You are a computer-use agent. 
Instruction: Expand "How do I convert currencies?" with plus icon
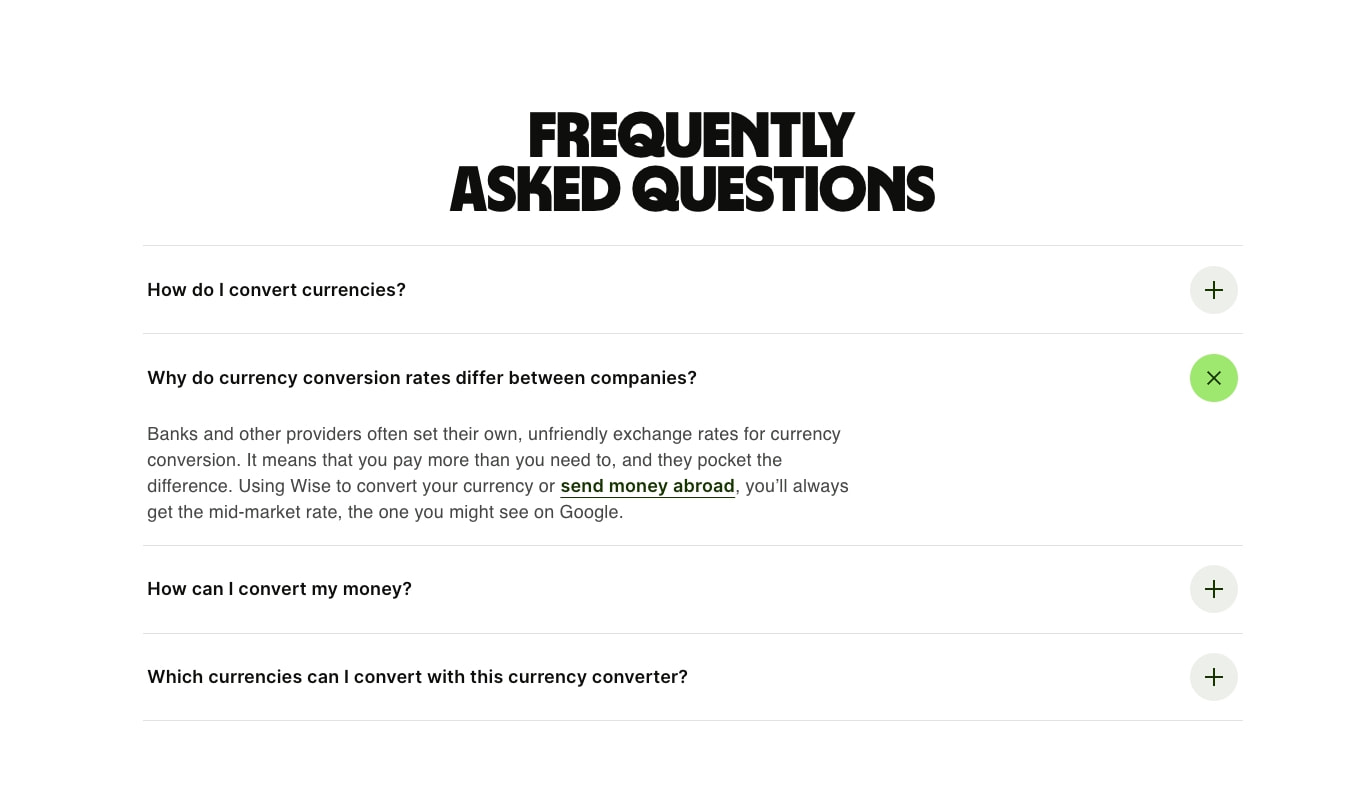(x=1213, y=290)
